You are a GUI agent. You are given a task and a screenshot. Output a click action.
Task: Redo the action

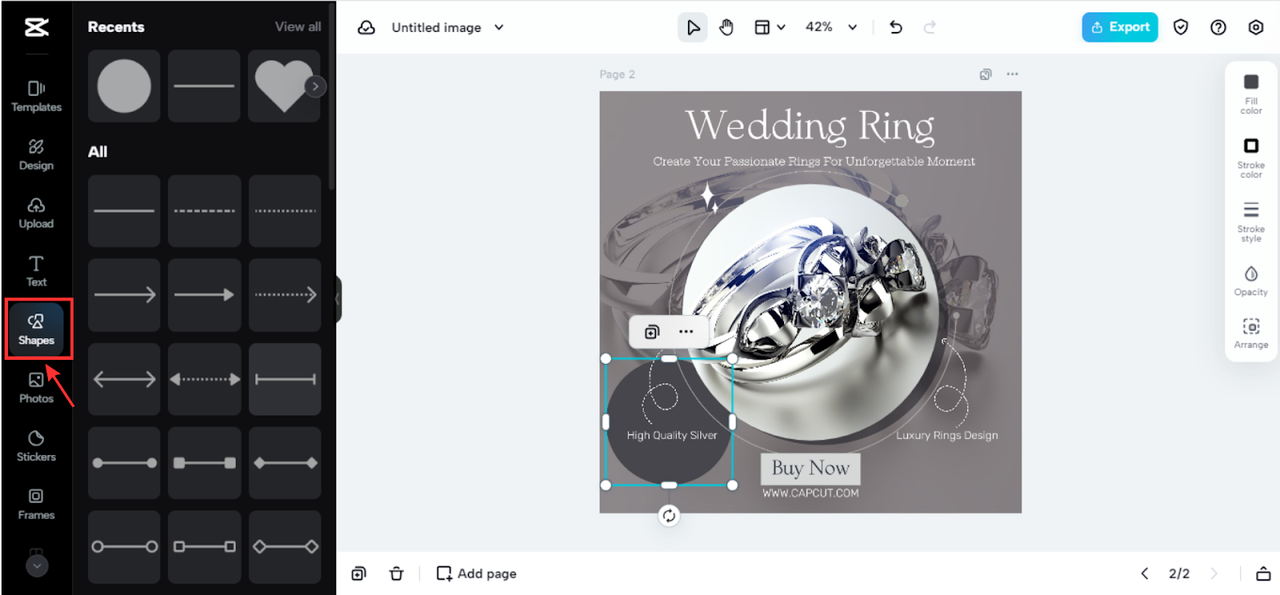click(930, 28)
